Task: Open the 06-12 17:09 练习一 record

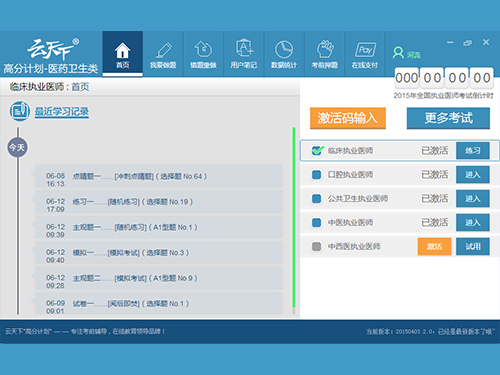Action: coord(159,202)
